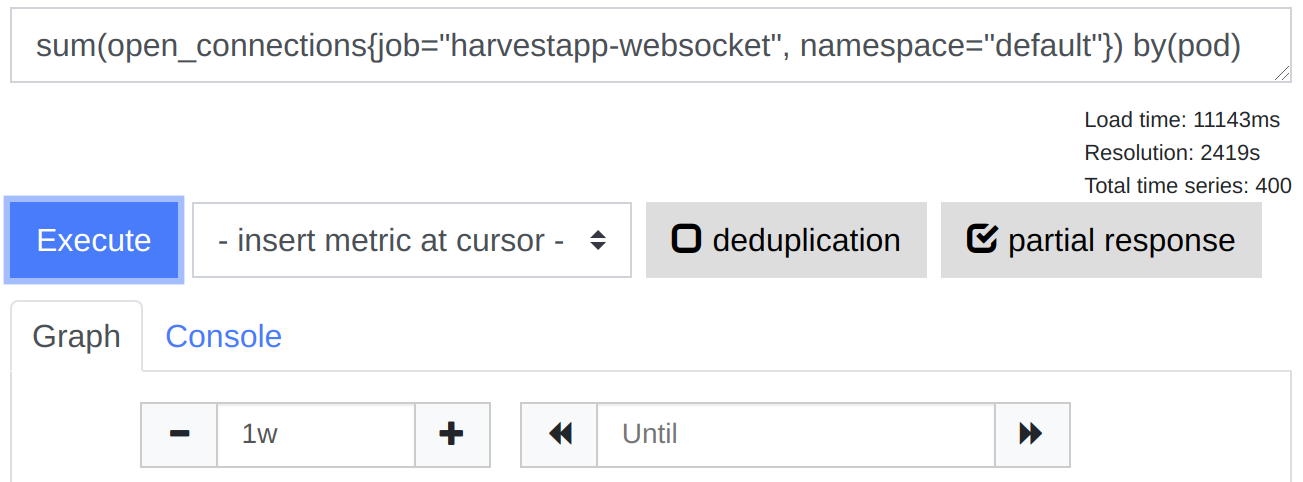Move graph end time forward with fast-forward icon
This screenshot has width=1303, height=482.
pos(1032,434)
